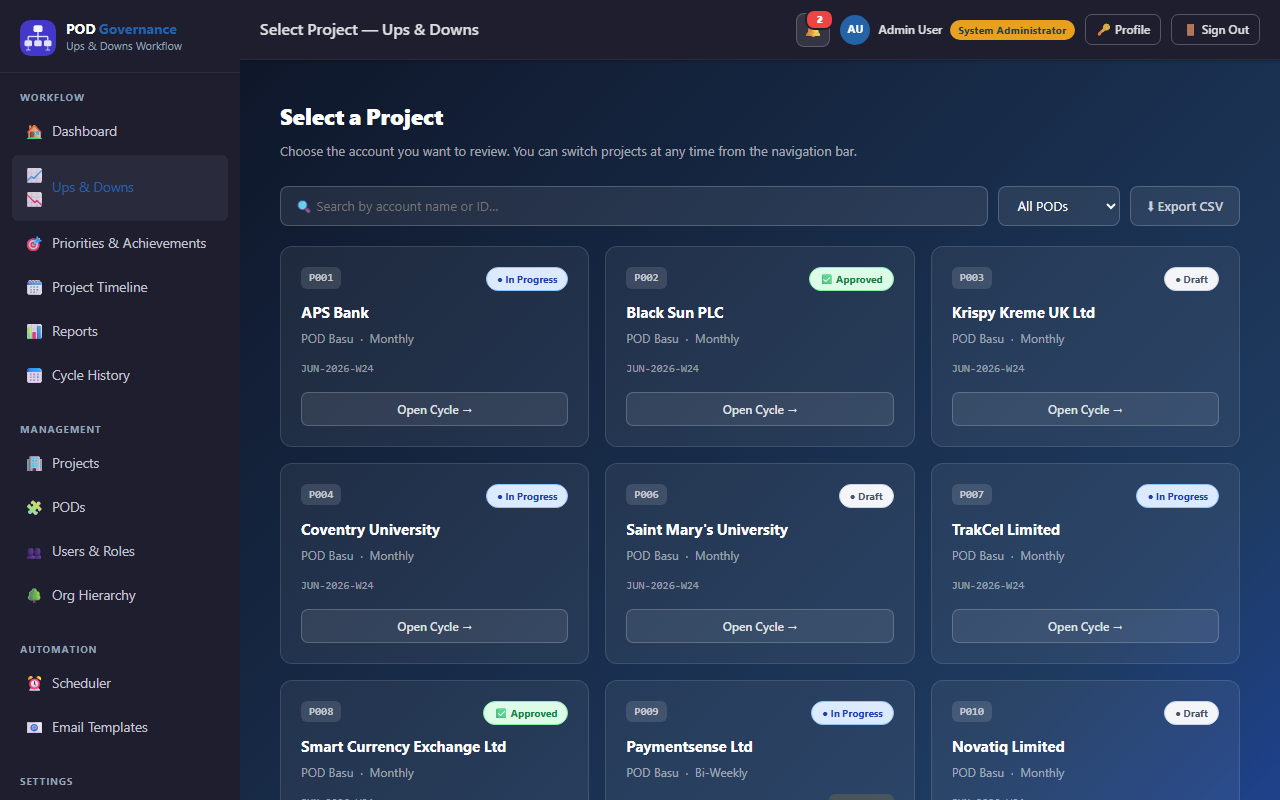The height and width of the screenshot is (800, 1280).
Task: Click Draft badge on Krispy Kreme card
Action: point(1191,279)
